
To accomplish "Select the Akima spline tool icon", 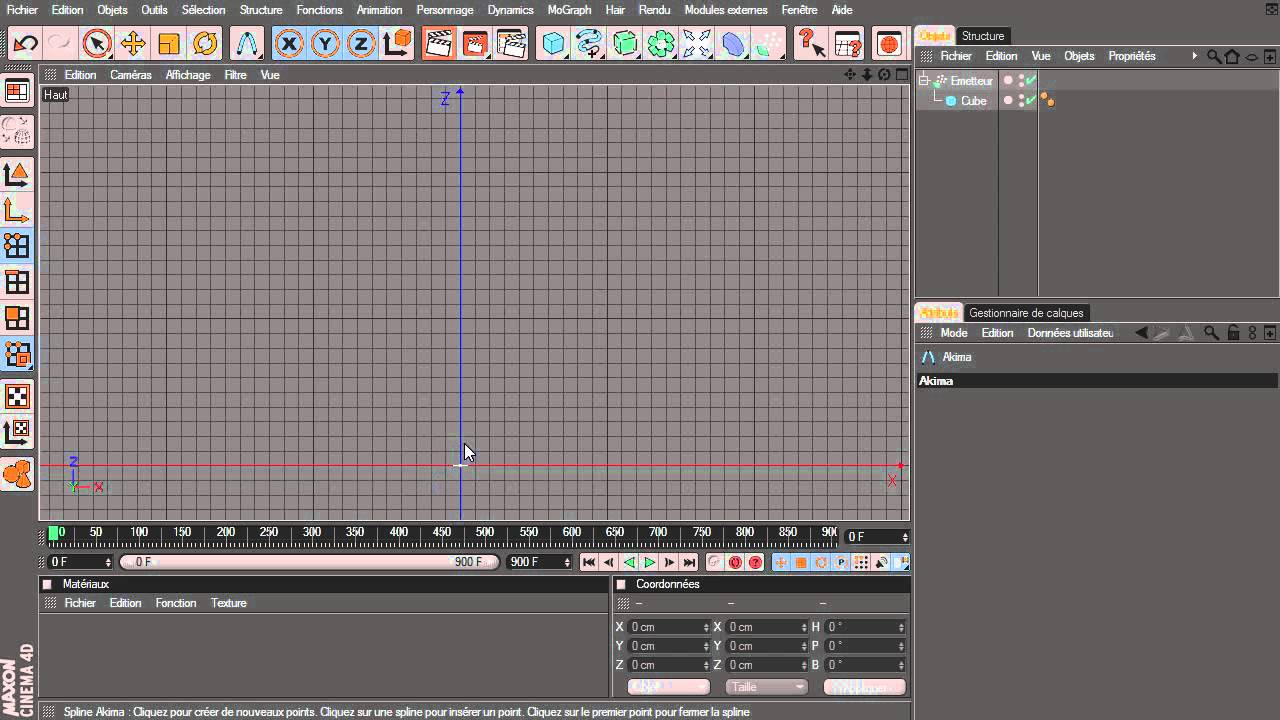I will pos(247,44).
